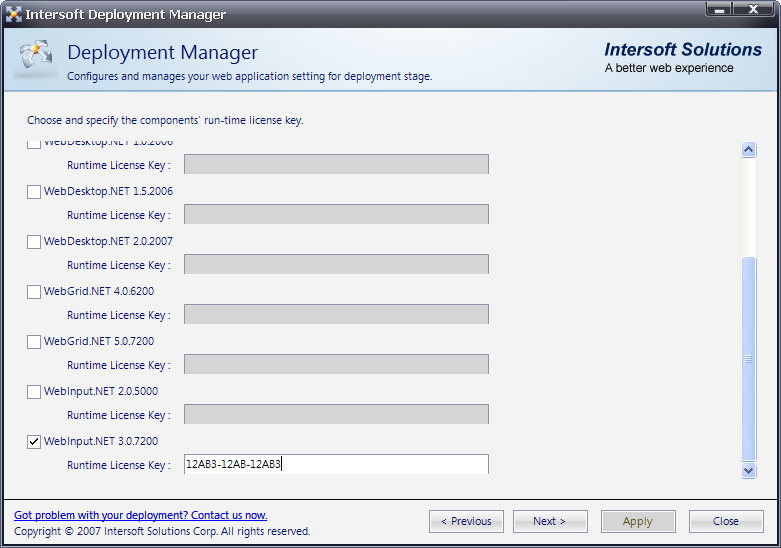This screenshot has width=781, height=548.
Task: Click the Close button at bottom right
Action: coord(725,521)
